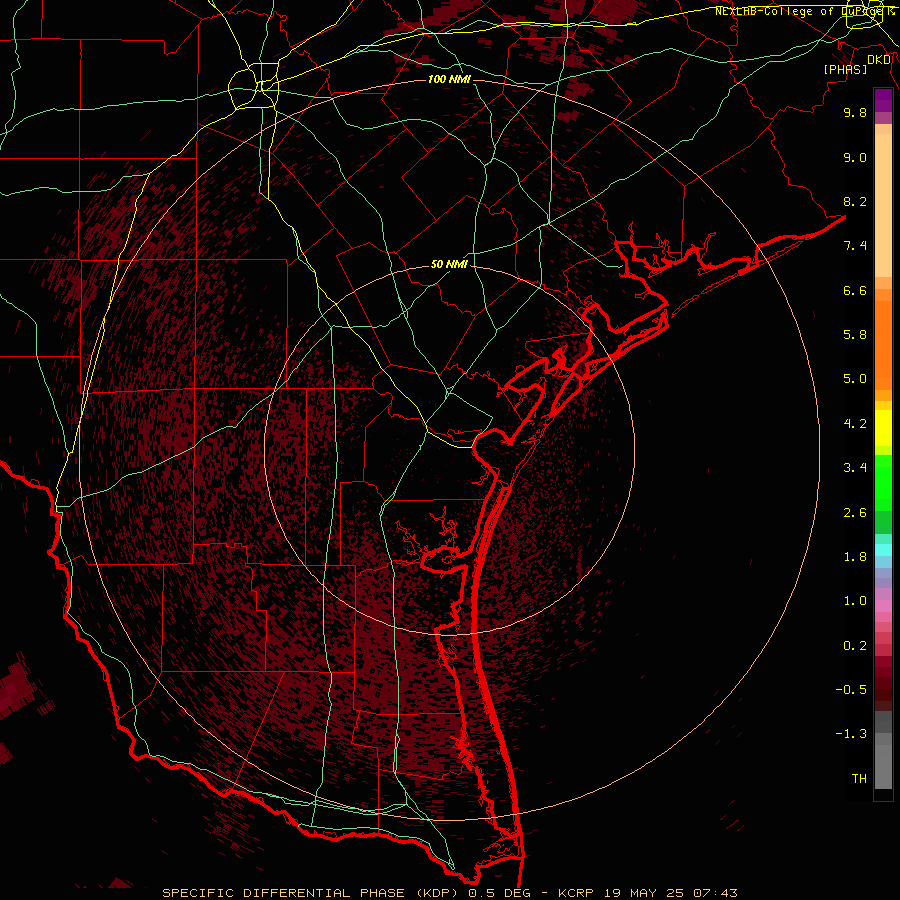The height and width of the screenshot is (900, 900).
Task: Click the 2.6 scale label
Action: pos(855,513)
